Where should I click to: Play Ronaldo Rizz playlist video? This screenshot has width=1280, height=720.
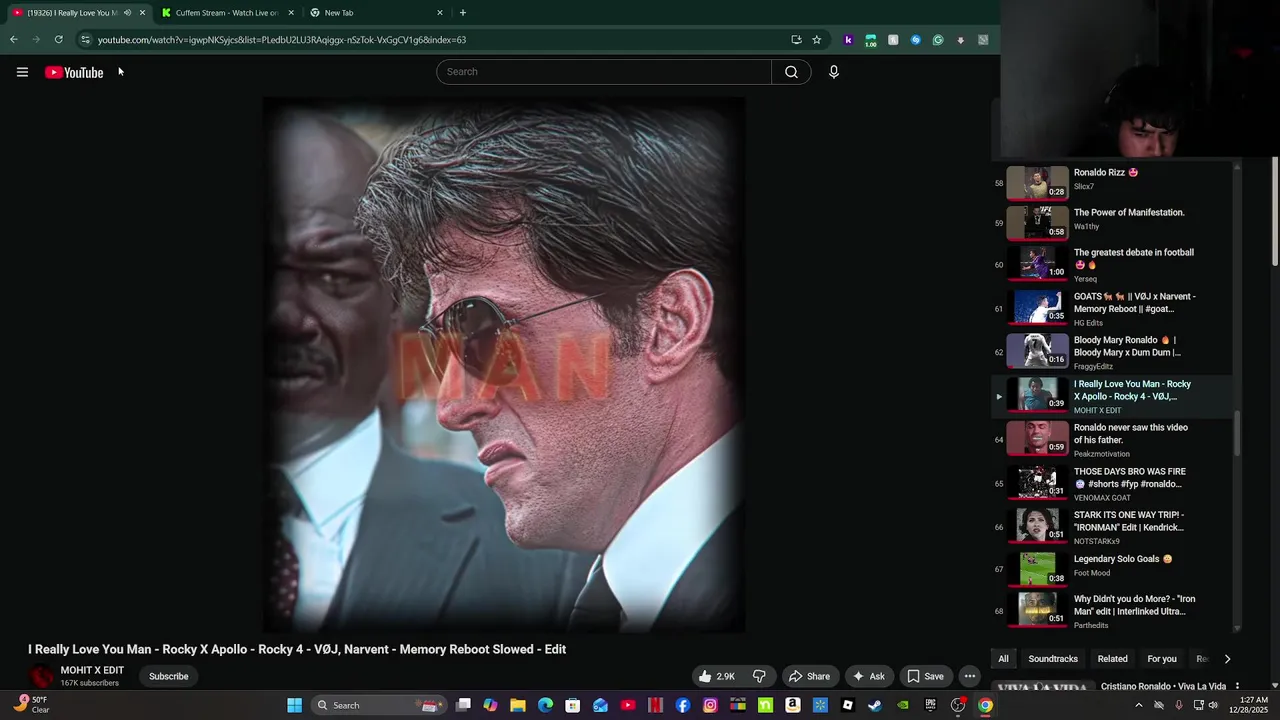coord(1112,181)
